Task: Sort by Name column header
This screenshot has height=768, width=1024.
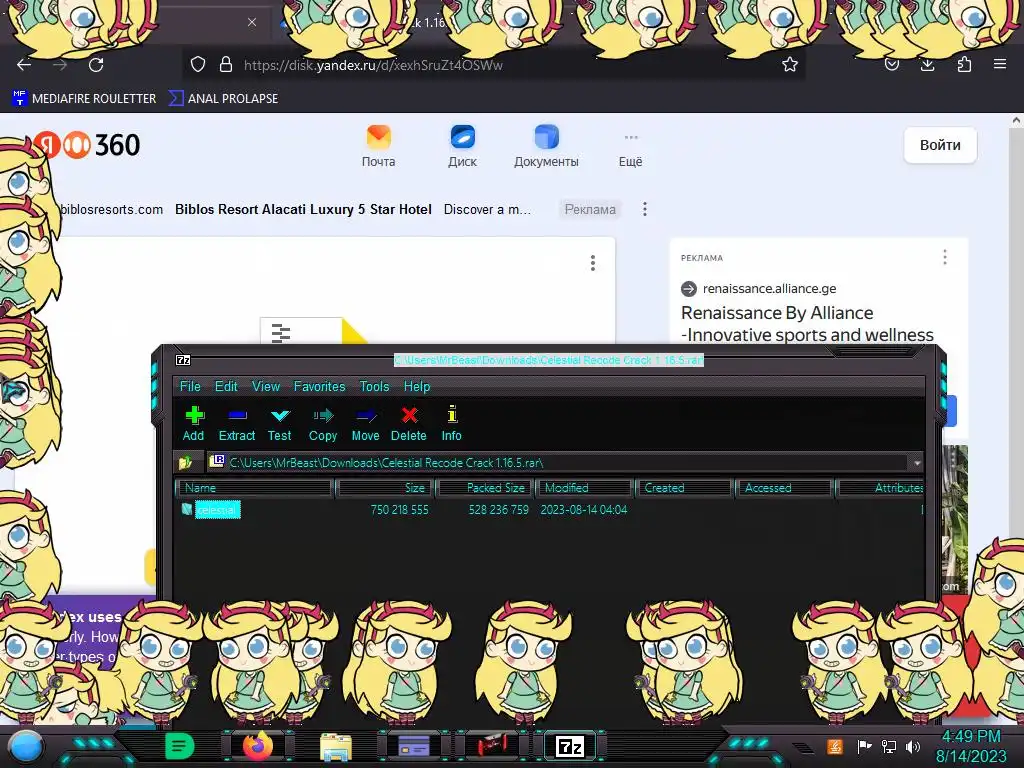Action: tap(255, 488)
